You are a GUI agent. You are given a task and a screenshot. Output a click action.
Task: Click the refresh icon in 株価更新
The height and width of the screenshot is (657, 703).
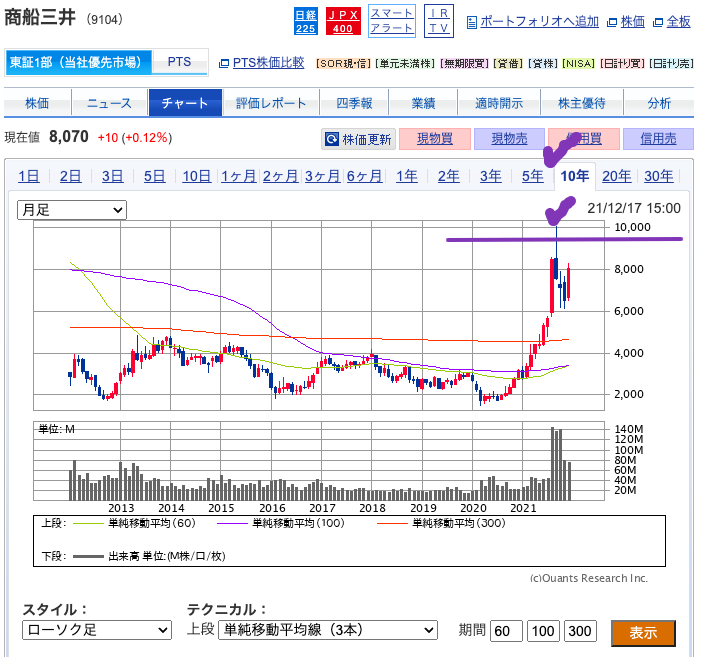coord(332,139)
